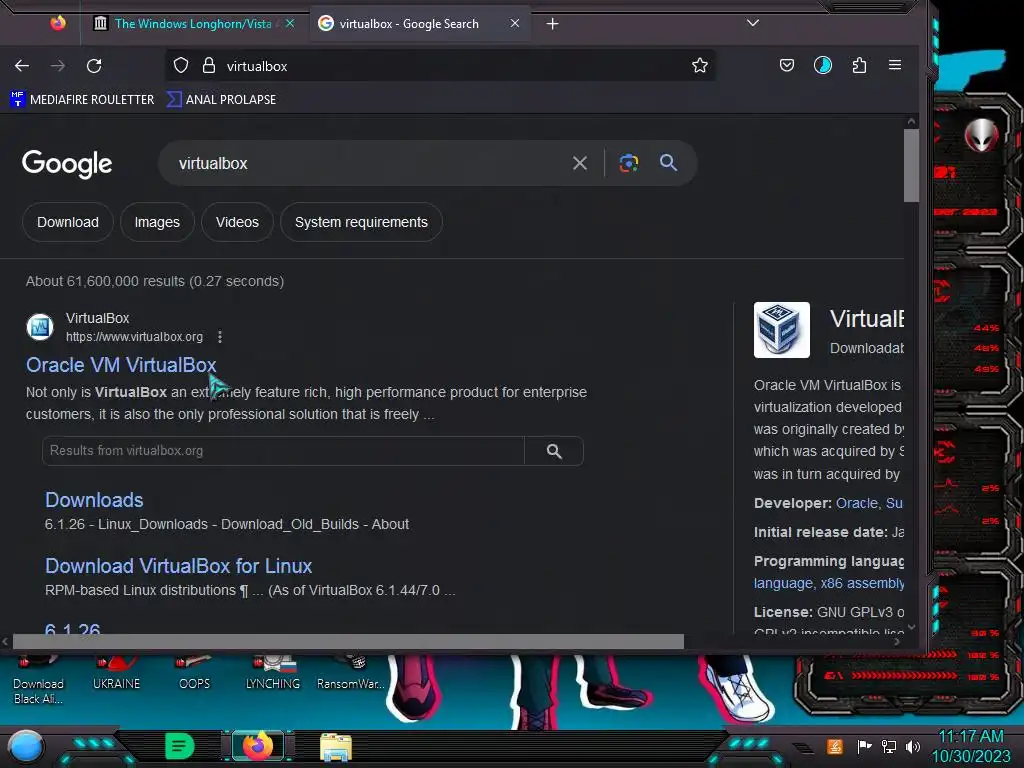Open File Explorer from the taskbar
The height and width of the screenshot is (768, 1024).
coord(336,747)
